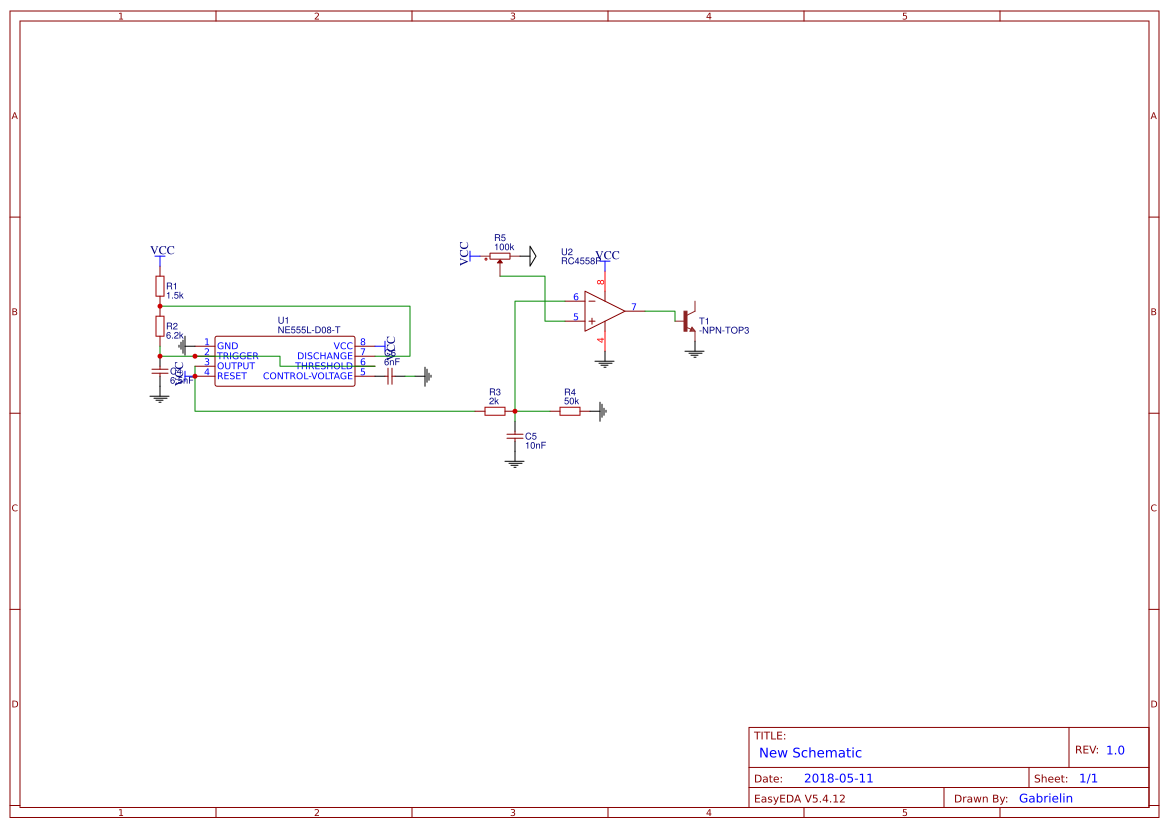
Task: Click the Drawn By name Gabrielin
Action: [x=1046, y=799]
